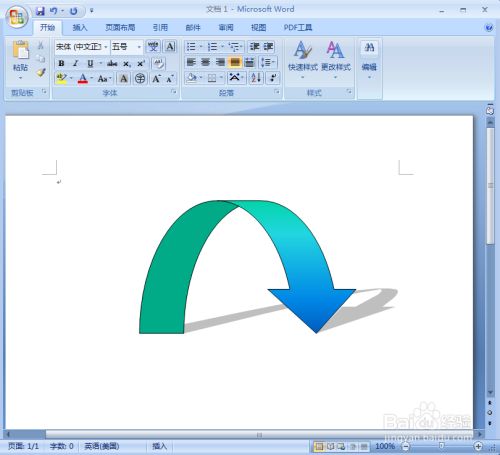Switch to outline view

click(353, 446)
